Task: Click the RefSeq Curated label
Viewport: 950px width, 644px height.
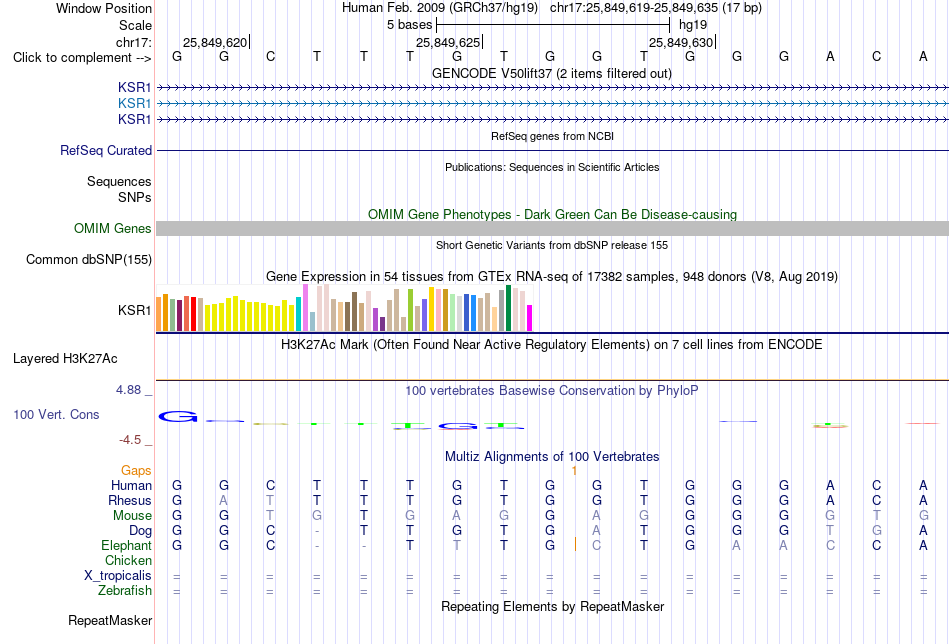Action: point(106,150)
